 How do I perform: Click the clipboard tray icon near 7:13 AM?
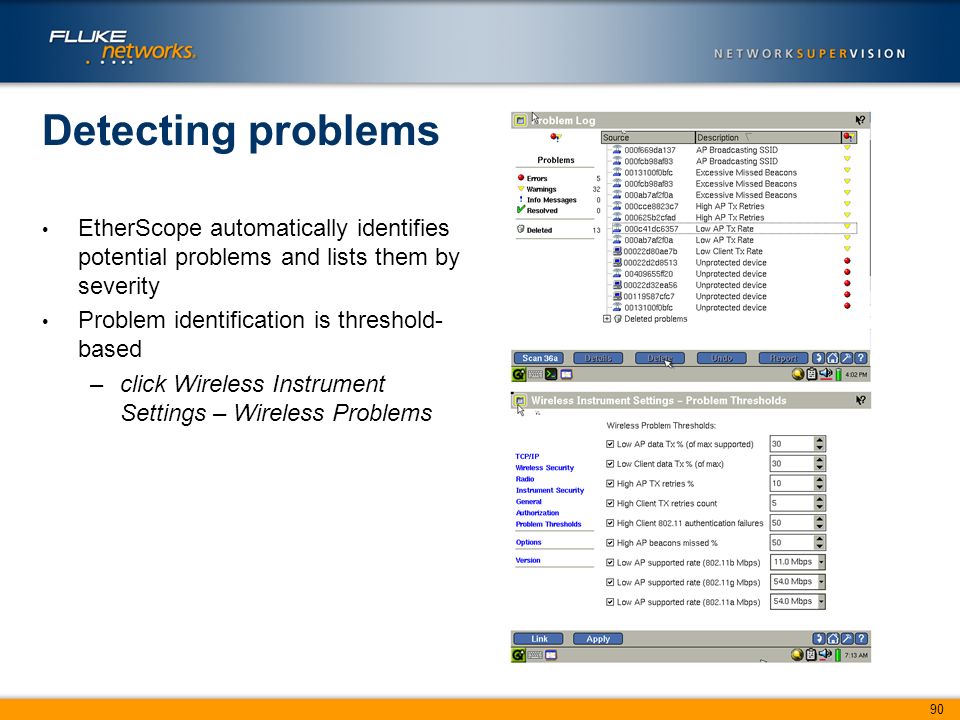[811, 655]
